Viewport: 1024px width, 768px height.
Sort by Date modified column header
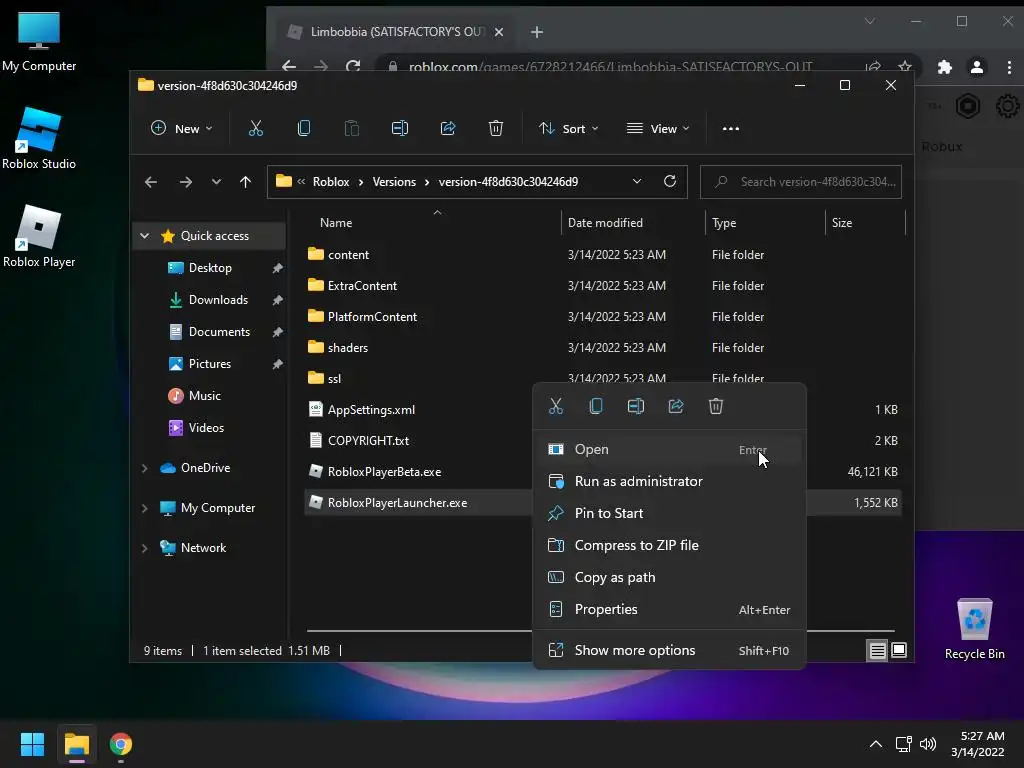605,223
